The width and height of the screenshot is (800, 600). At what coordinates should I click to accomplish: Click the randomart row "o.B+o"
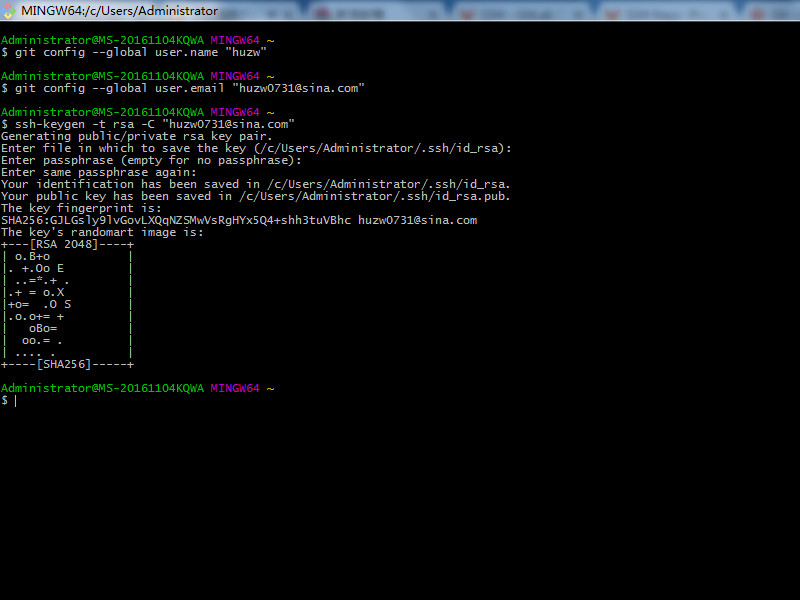click(32, 257)
